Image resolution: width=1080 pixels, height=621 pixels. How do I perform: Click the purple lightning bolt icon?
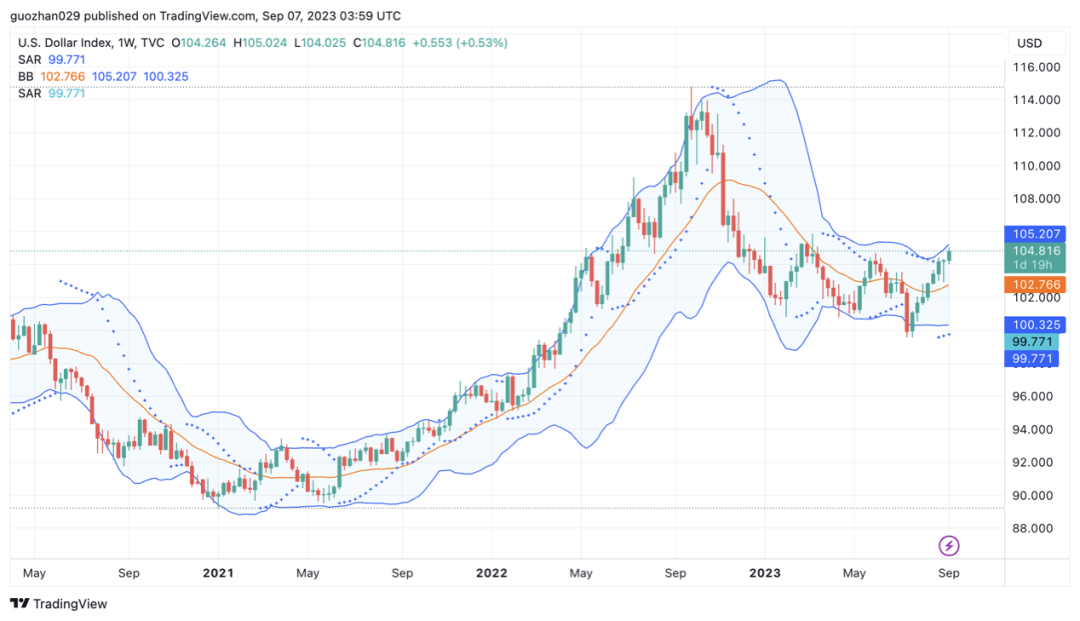[949, 545]
